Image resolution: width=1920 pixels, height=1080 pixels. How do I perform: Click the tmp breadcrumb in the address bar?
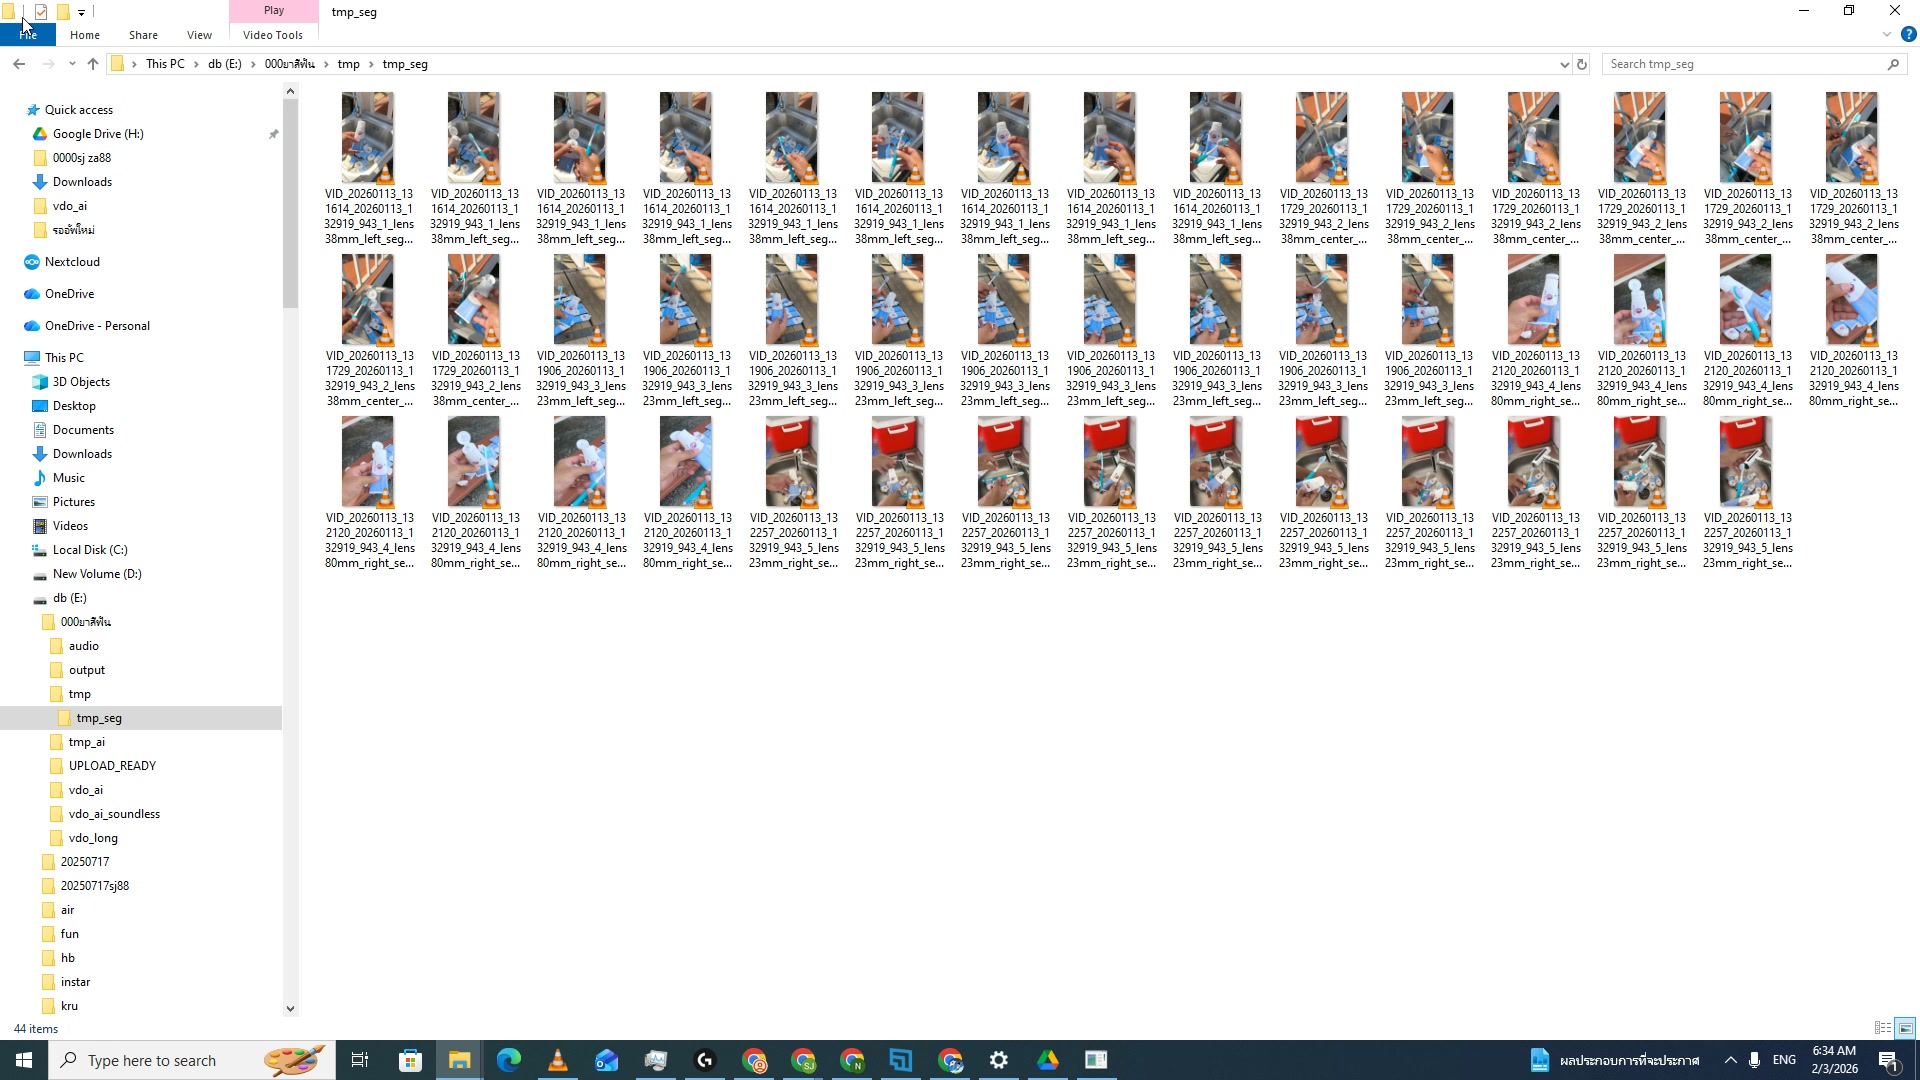pyautogui.click(x=348, y=64)
